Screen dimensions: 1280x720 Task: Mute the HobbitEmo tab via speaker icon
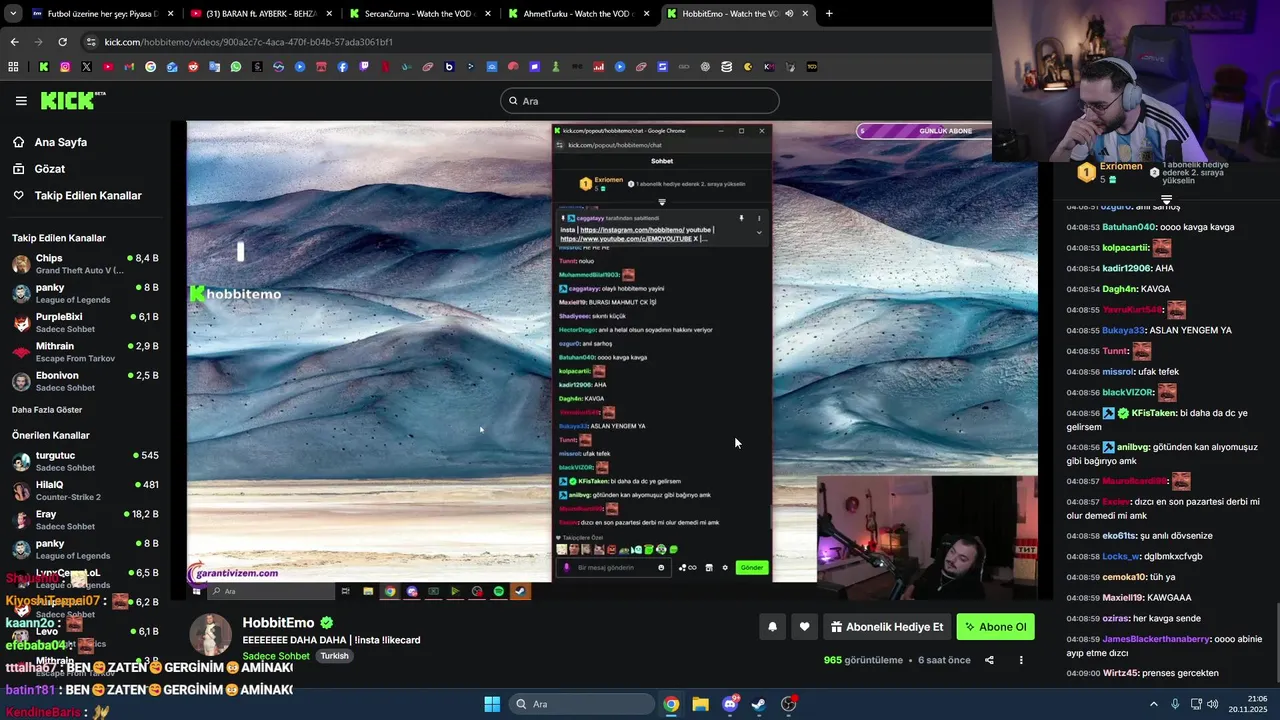789,14
